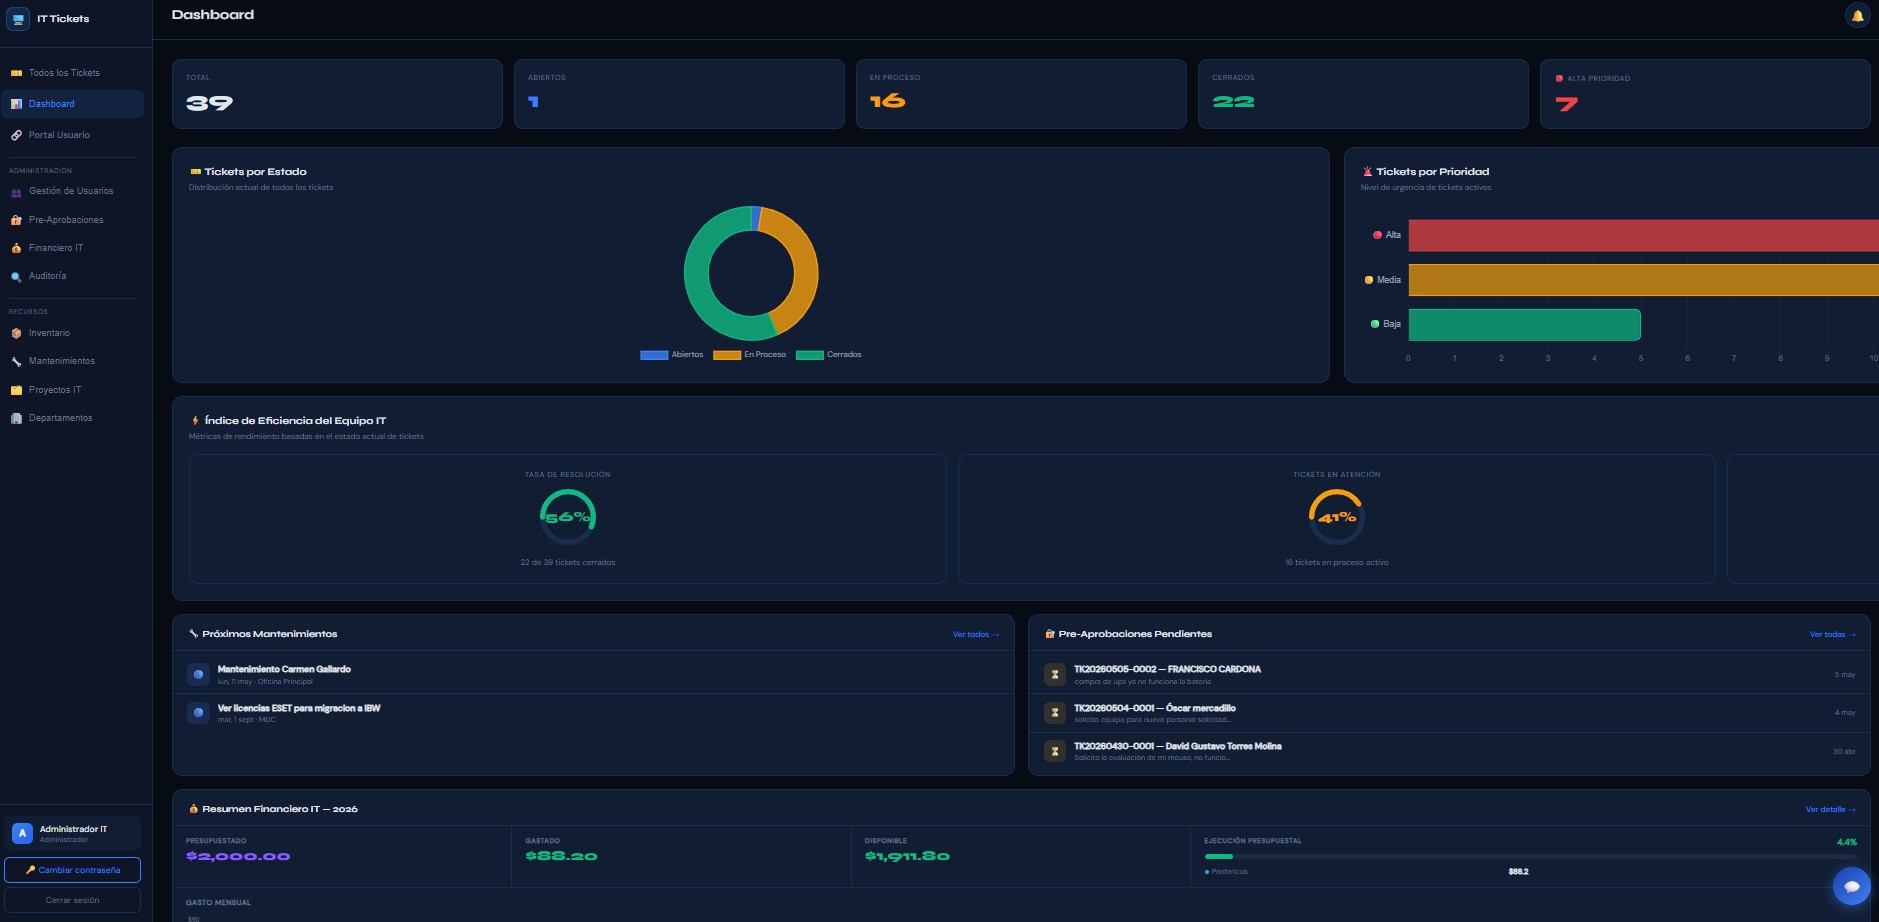The height and width of the screenshot is (922, 1879).
Task: Click the Ver licencias ESET status icon
Action: coord(198,713)
